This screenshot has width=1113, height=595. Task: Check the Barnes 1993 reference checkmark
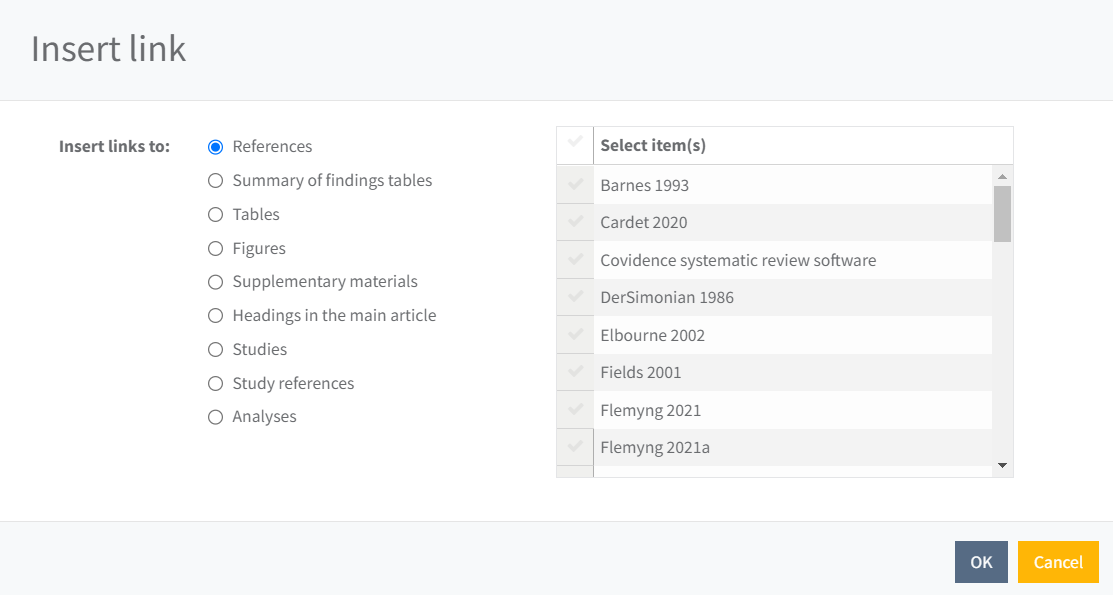coord(574,185)
